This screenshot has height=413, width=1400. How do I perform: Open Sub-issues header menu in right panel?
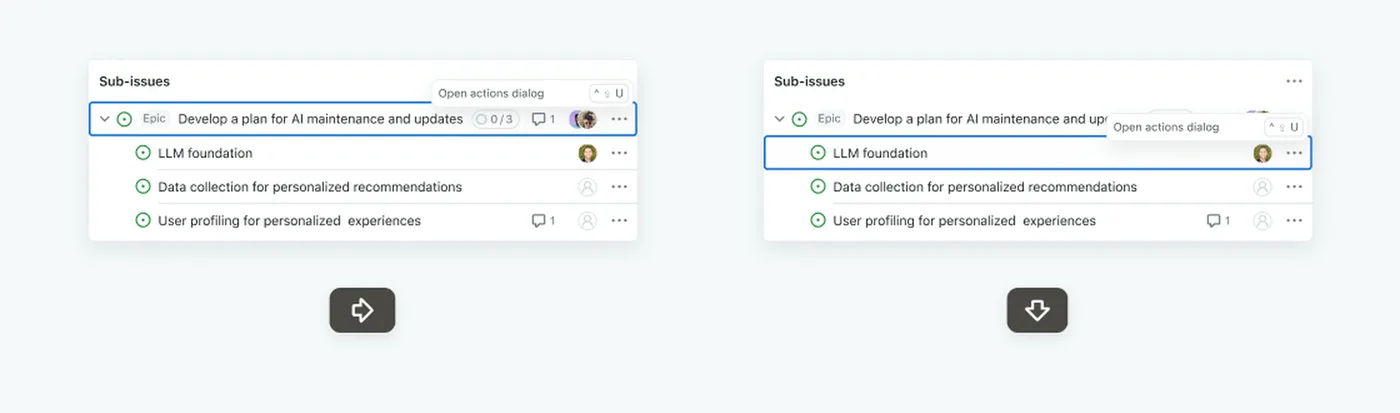point(1294,81)
